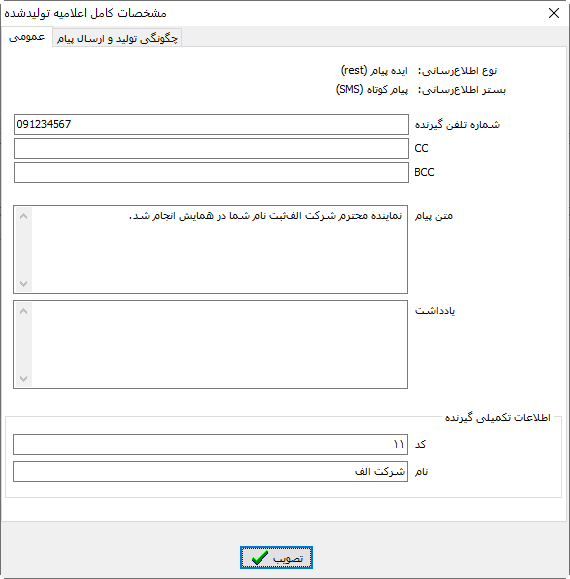Image resolution: width=570 pixels, height=579 pixels.
Task: Click the نوع اطلاع‌رسانی value ایده پیام (rest)
Action: (x=374, y=70)
